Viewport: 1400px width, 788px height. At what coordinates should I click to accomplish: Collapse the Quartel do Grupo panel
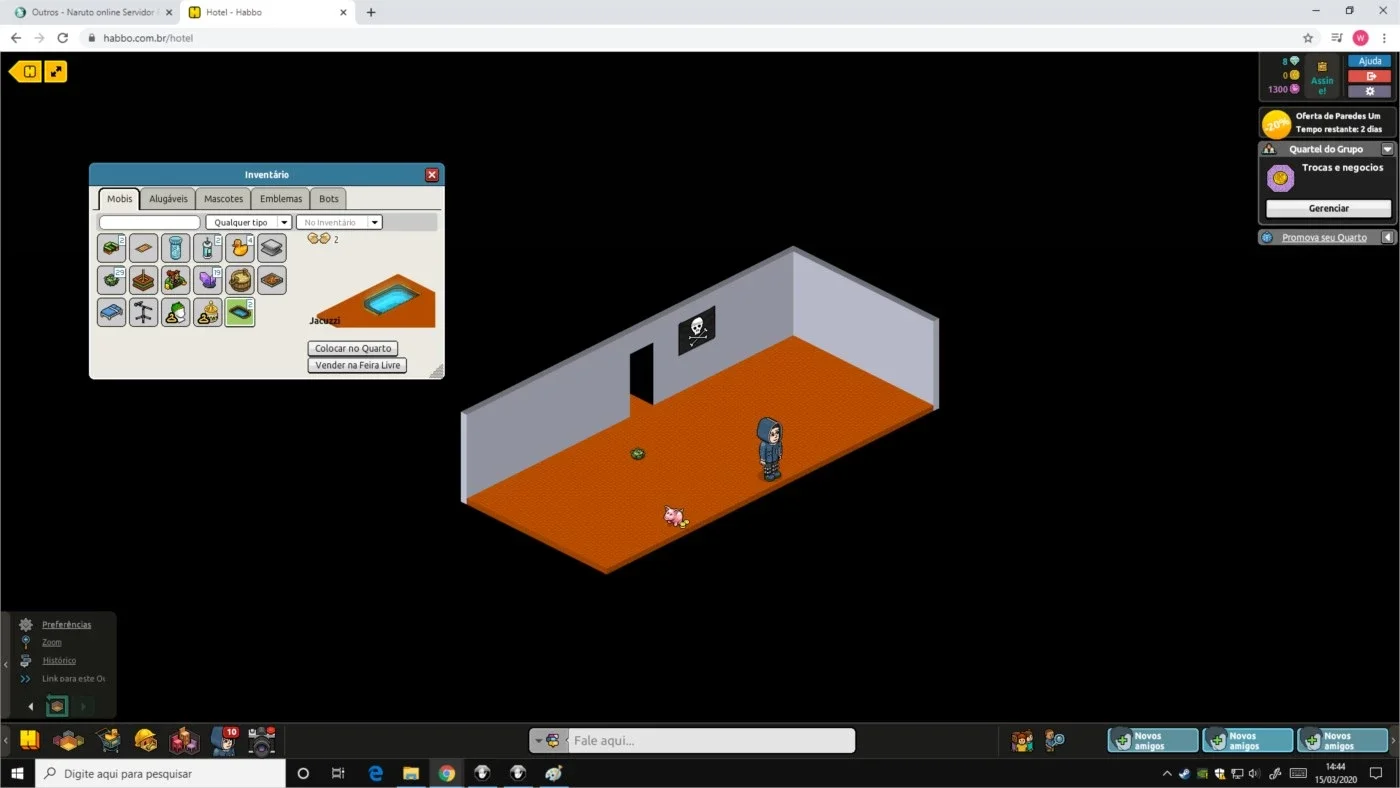[x=1387, y=149]
